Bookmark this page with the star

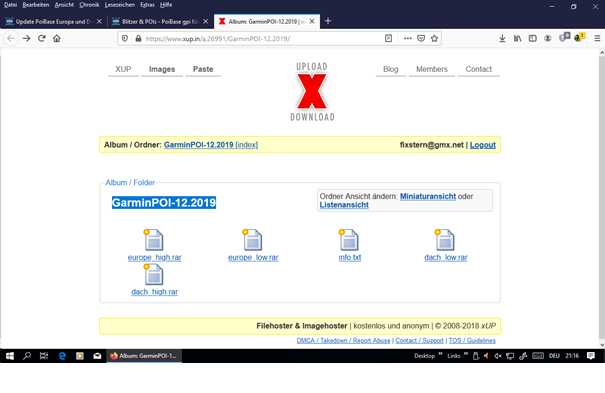coord(434,38)
